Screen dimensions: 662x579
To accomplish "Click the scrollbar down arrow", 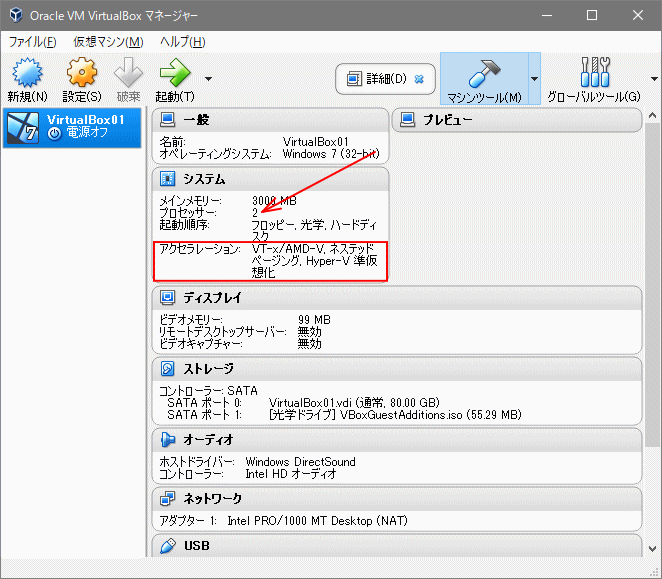I will [x=652, y=549].
